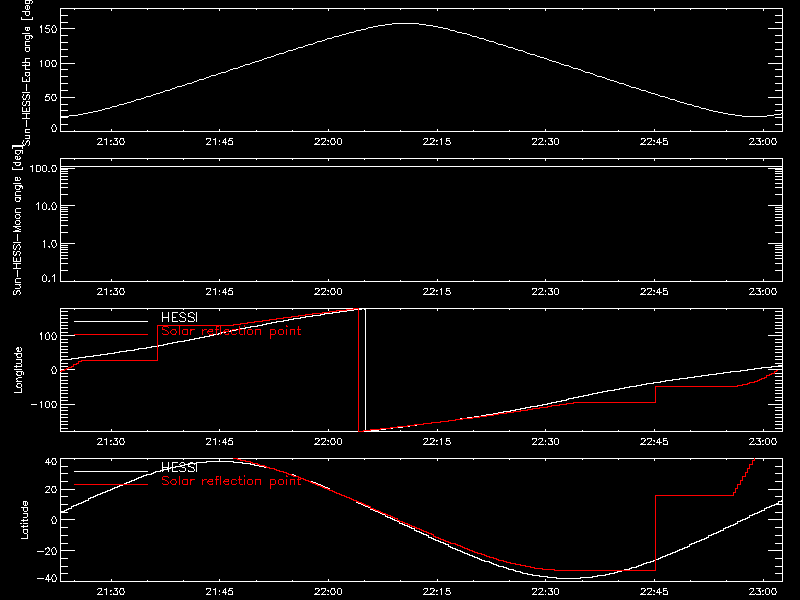Click the 0 tick on Longitude axis
Image resolution: width=800 pixels, height=600 pixels.
point(54,370)
